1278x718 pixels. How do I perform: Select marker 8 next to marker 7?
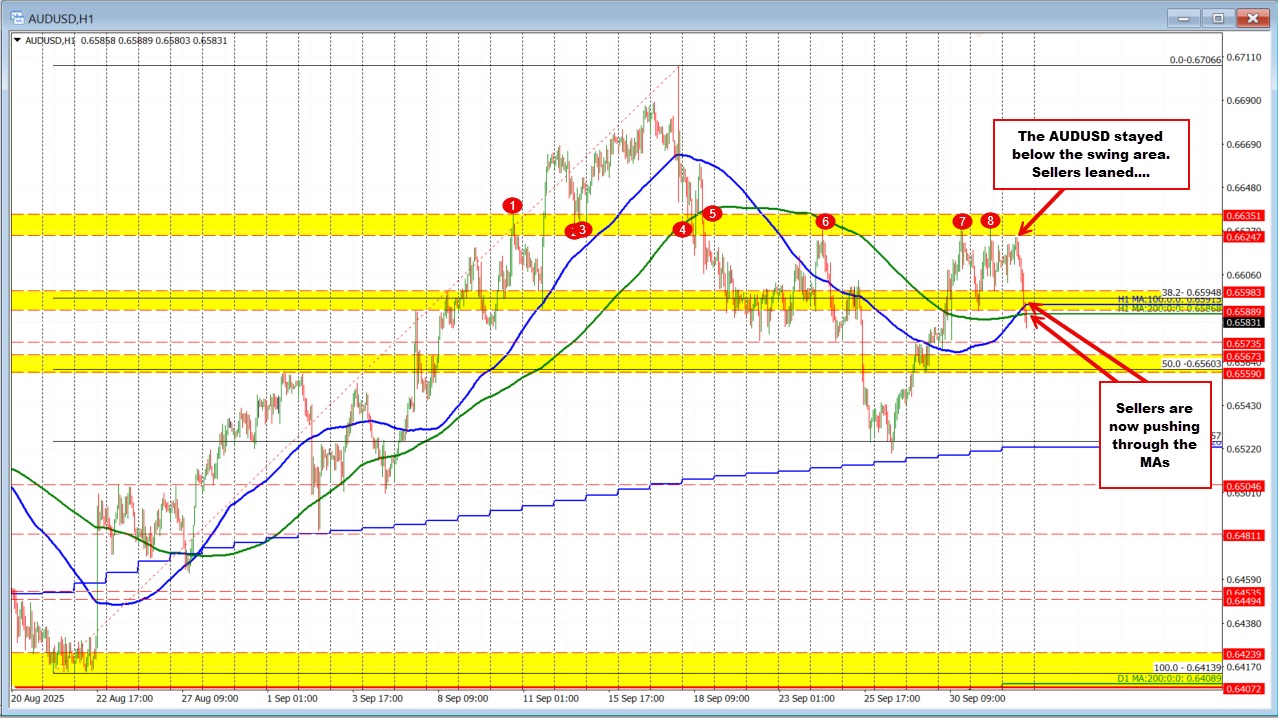click(990, 221)
